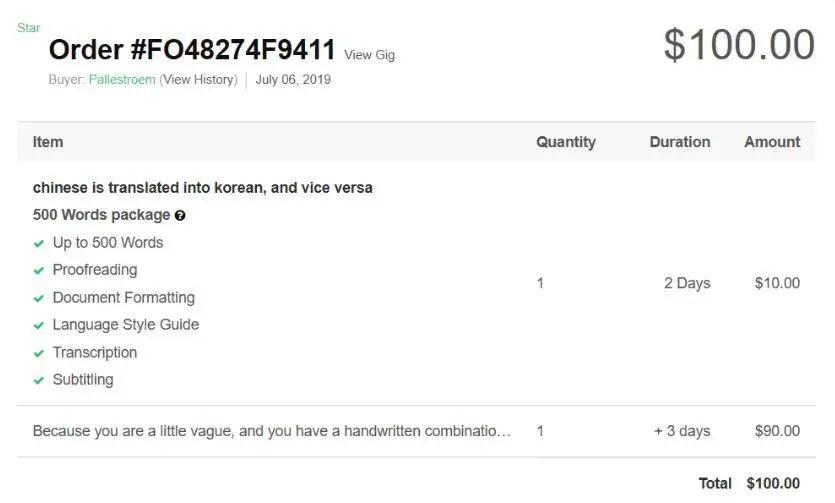The width and height of the screenshot is (835, 503).
Task: Click the checkmark next to Up to 500 Words
Action: point(39,243)
